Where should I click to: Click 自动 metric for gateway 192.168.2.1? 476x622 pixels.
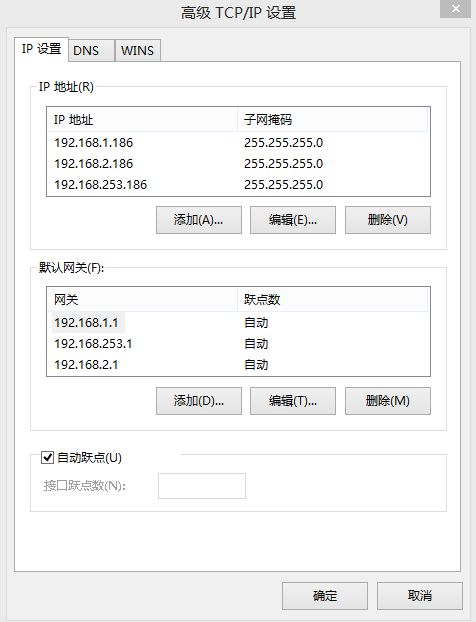pos(256,365)
